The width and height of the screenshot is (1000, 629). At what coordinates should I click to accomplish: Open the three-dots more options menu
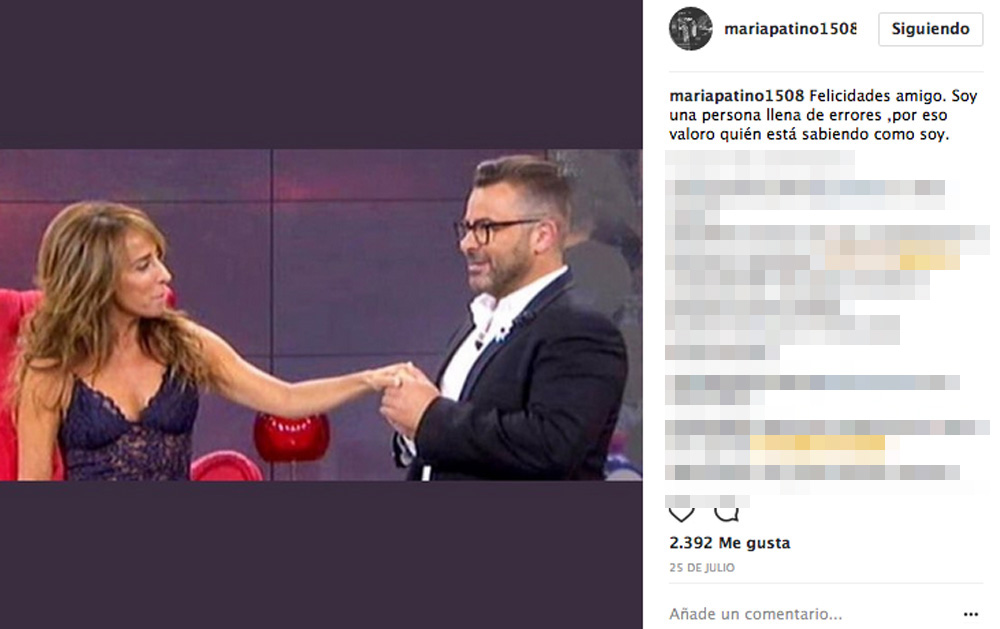click(x=971, y=614)
